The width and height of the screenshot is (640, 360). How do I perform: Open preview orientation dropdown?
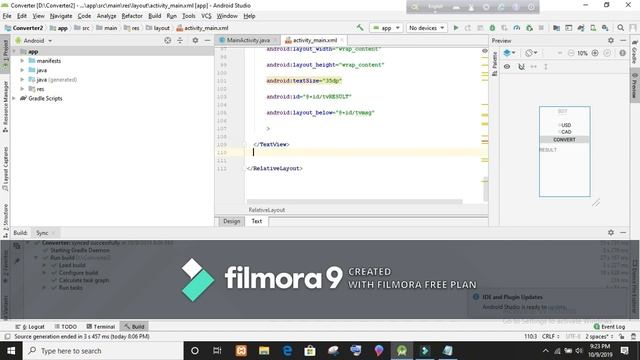click(531, 53)
